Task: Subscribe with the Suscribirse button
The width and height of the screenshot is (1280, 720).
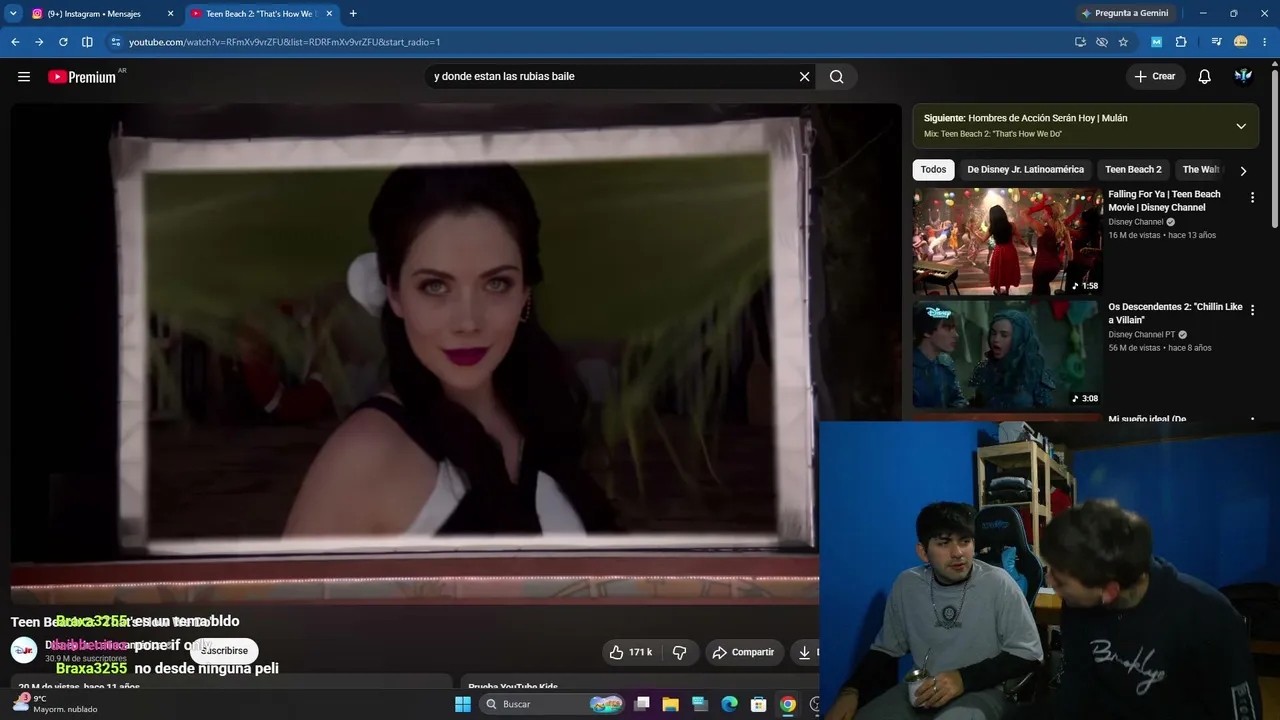Action: [224, 651]
